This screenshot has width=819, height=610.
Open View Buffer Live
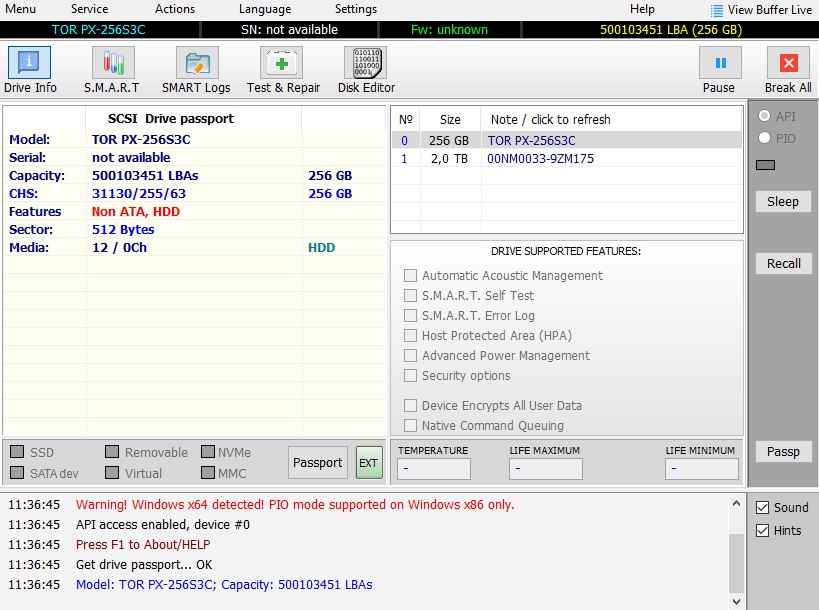[x=761, y=10]
